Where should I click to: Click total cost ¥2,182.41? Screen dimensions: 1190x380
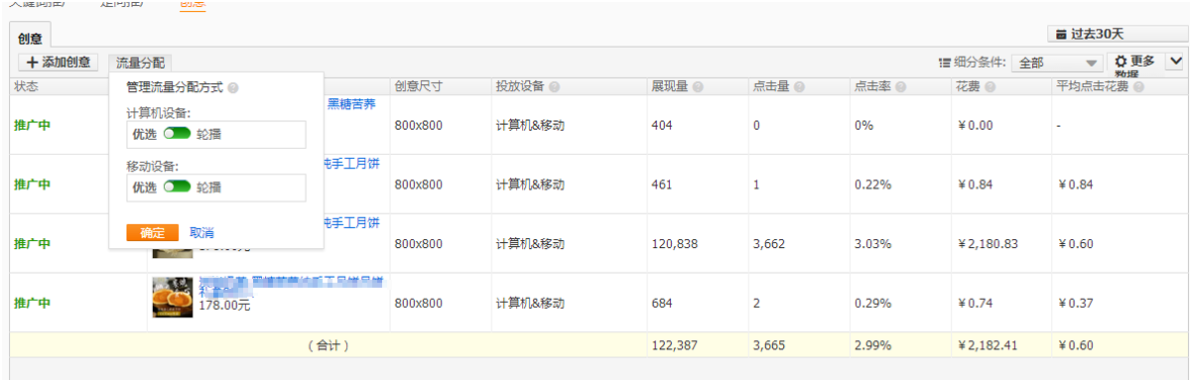tap(987, 346)
